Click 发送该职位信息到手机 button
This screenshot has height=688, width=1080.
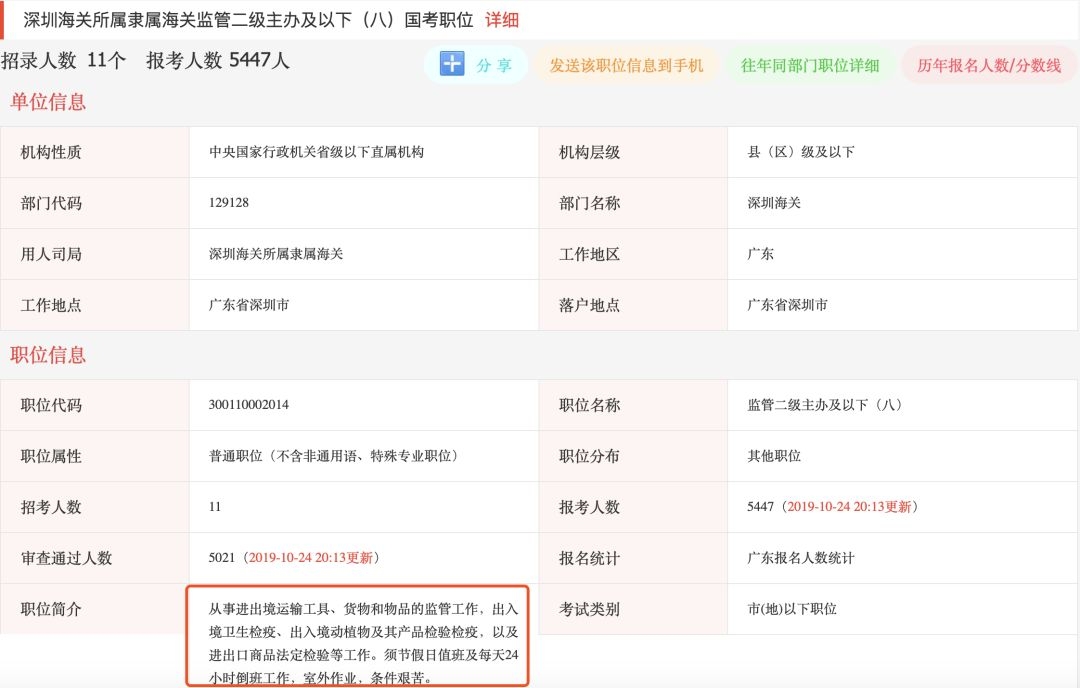click(626, 65)
